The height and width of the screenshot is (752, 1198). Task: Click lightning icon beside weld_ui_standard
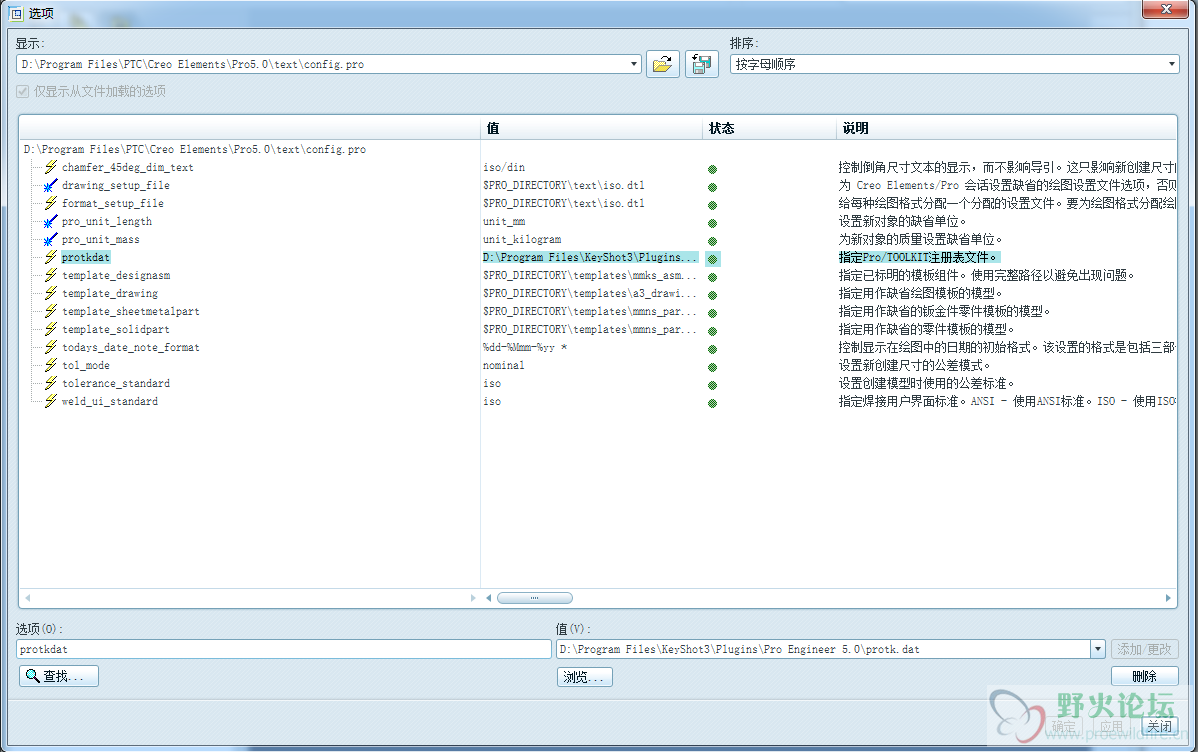pyautogui.click(x=51, y=400)
